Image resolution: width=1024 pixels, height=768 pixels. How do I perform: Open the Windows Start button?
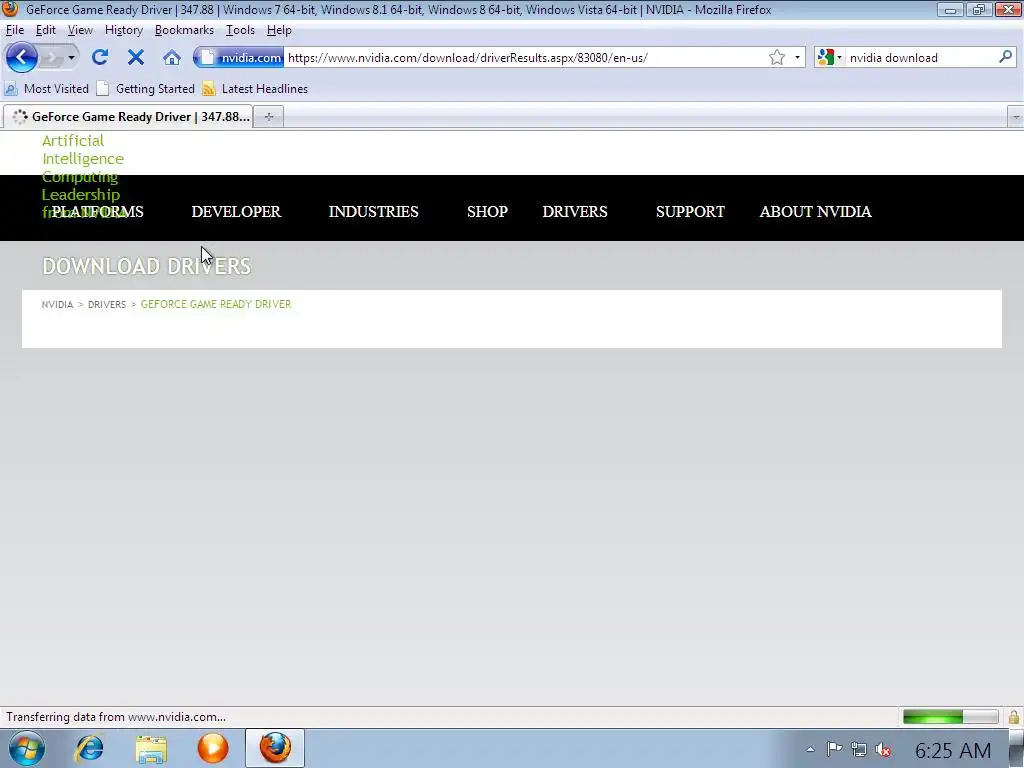pyautogui.click(x=27, y=748)
